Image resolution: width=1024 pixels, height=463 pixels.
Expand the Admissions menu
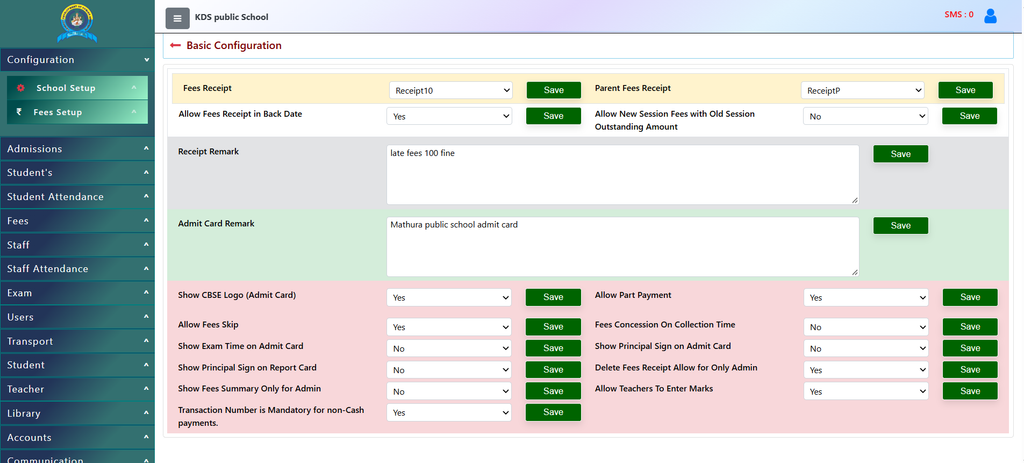tap(77, 149)
